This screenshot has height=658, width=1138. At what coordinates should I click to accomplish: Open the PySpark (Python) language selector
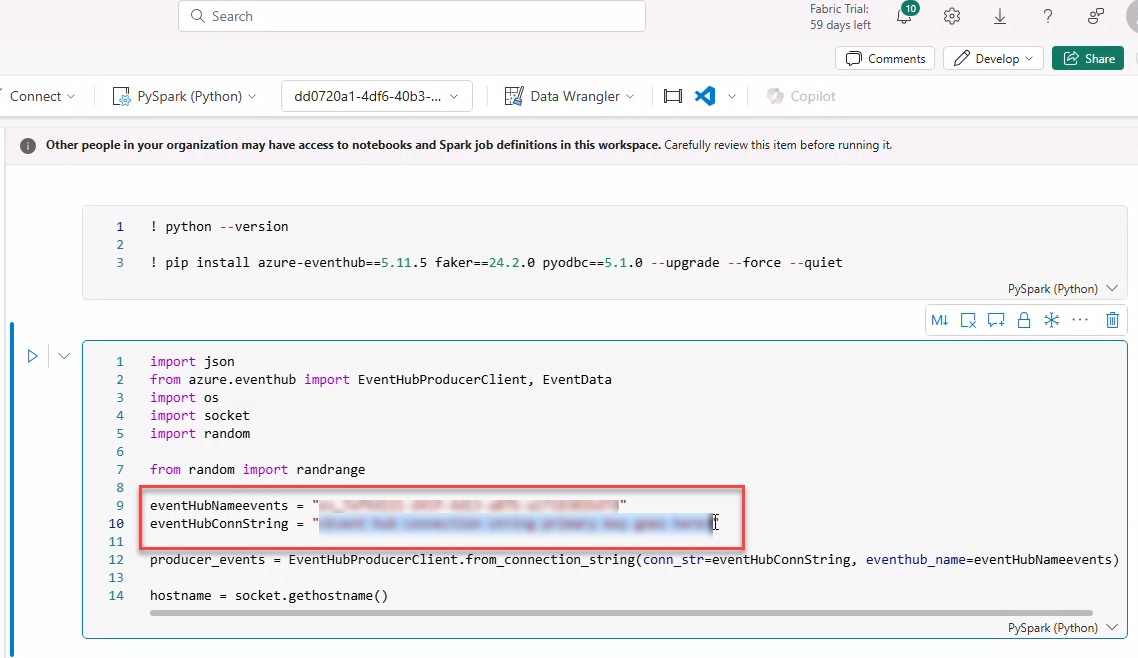pyautogui.click(x=184, y=95)
